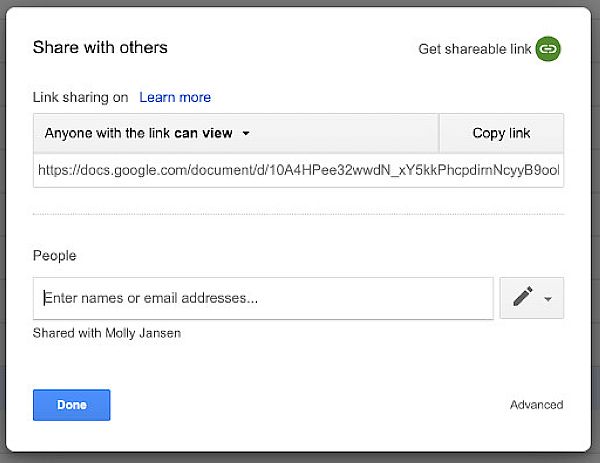The image size is (600, 463).
Task: Open the arrow beside the pencil icon
Action: 547,299
